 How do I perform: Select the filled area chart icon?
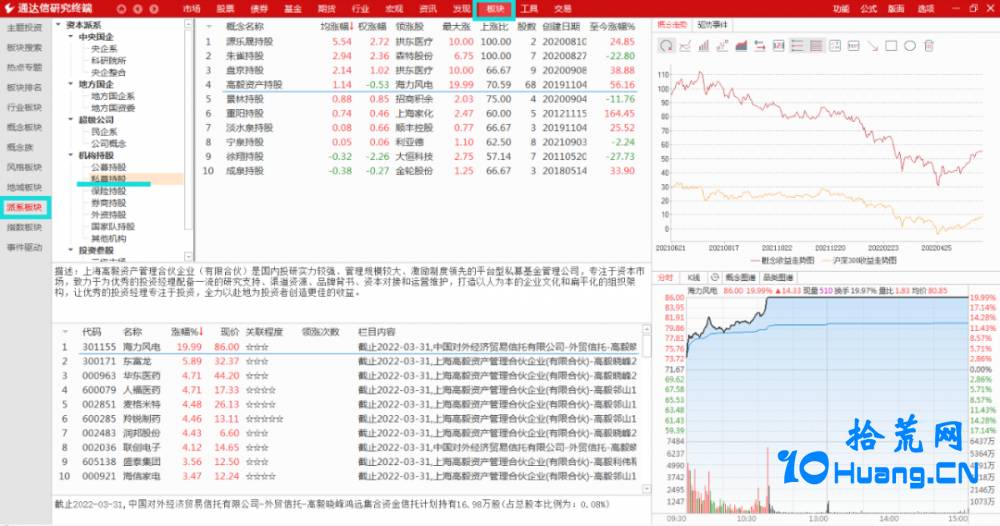pos(741,46)
